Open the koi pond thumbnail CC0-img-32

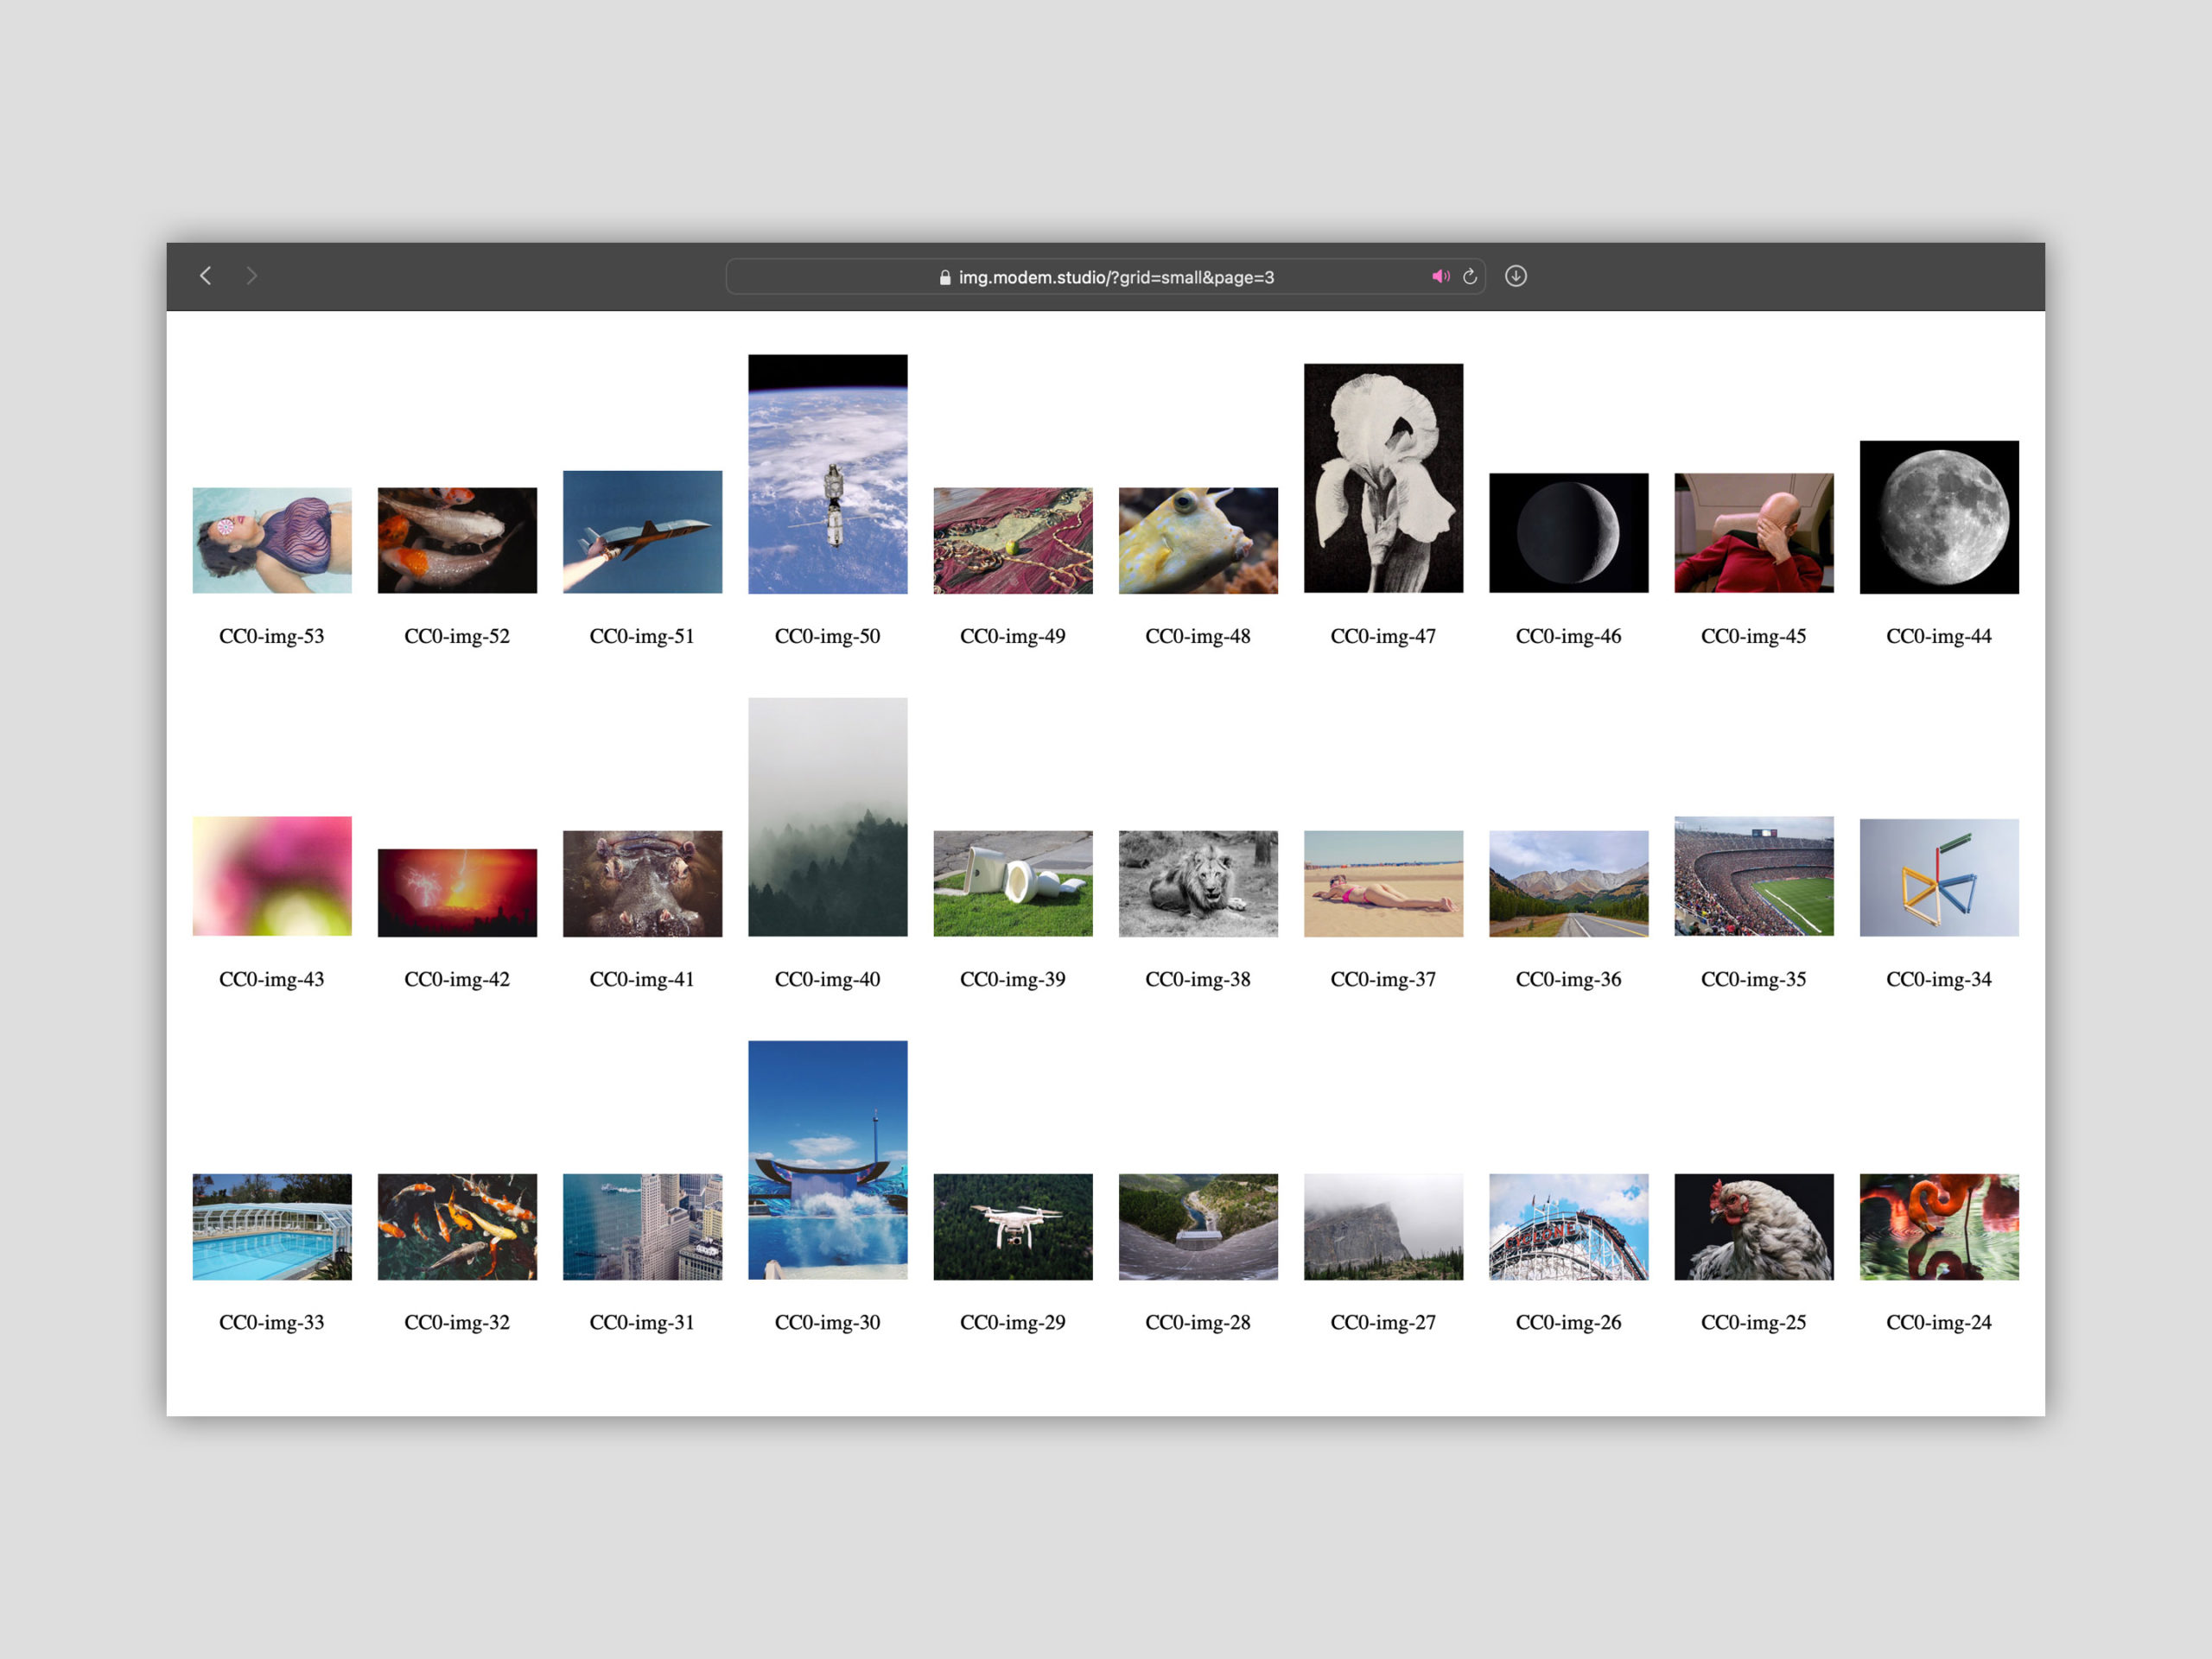tap(457, 1227)
